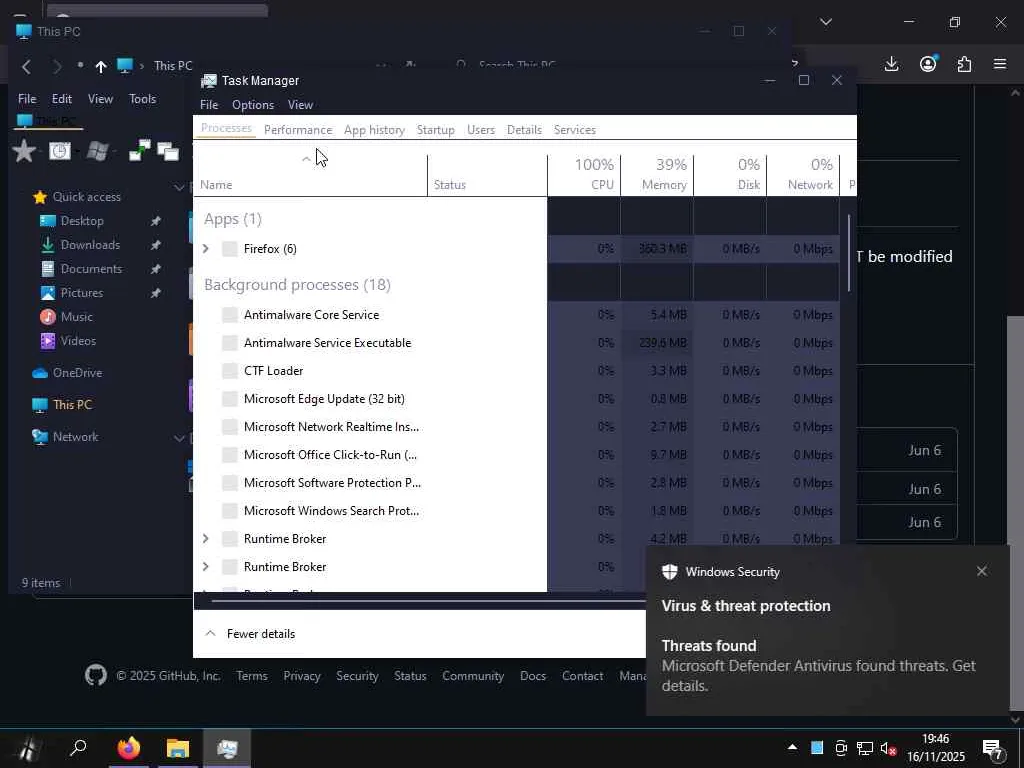This screenshot has width=1024, height=768.
Task: Select Documents in the navigation pane
Action: point(91,268)
